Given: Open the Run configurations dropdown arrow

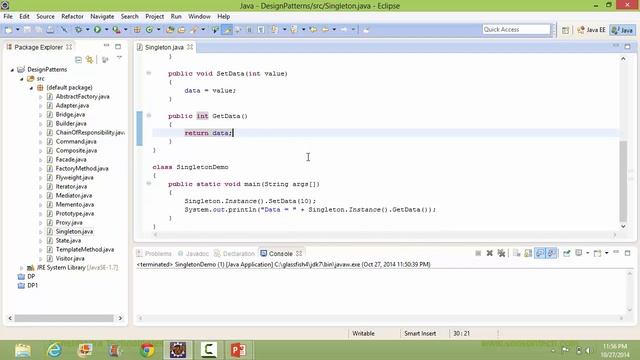Looking at the screenshot, I should click(106, 30).
